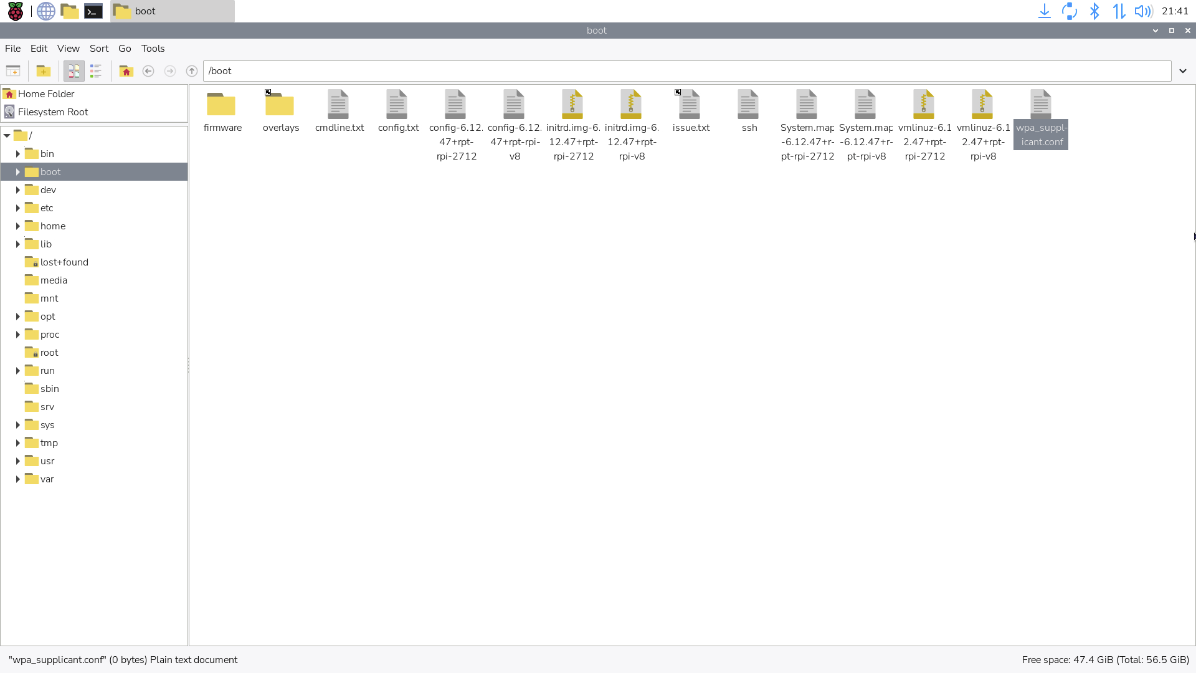Open the Sort menu
Screen dimensions: 1196x673
click(99, 48)
